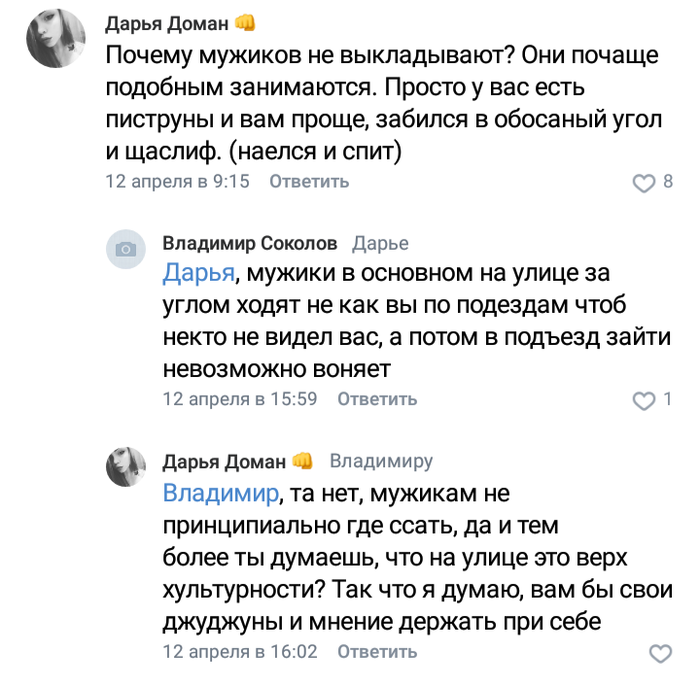Screen dimensions: 700x687
Task: Open Владимир Соколов profile via name
Action: (x=249, y=243)
